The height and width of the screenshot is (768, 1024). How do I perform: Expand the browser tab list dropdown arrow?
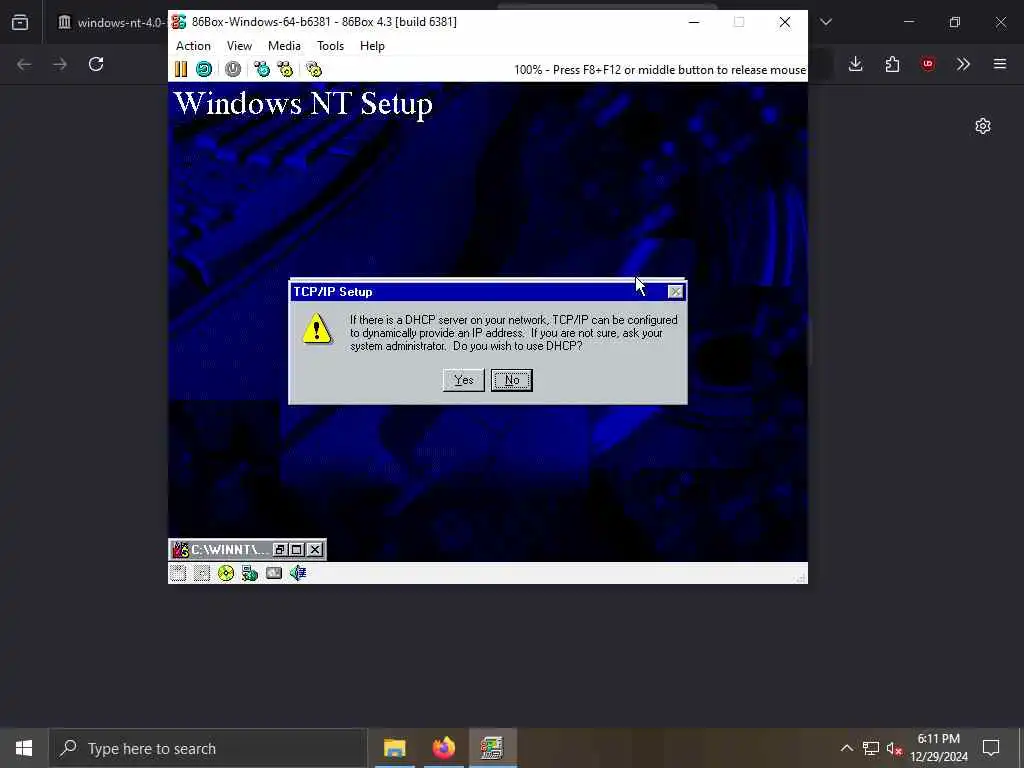[x=826, y=22]
